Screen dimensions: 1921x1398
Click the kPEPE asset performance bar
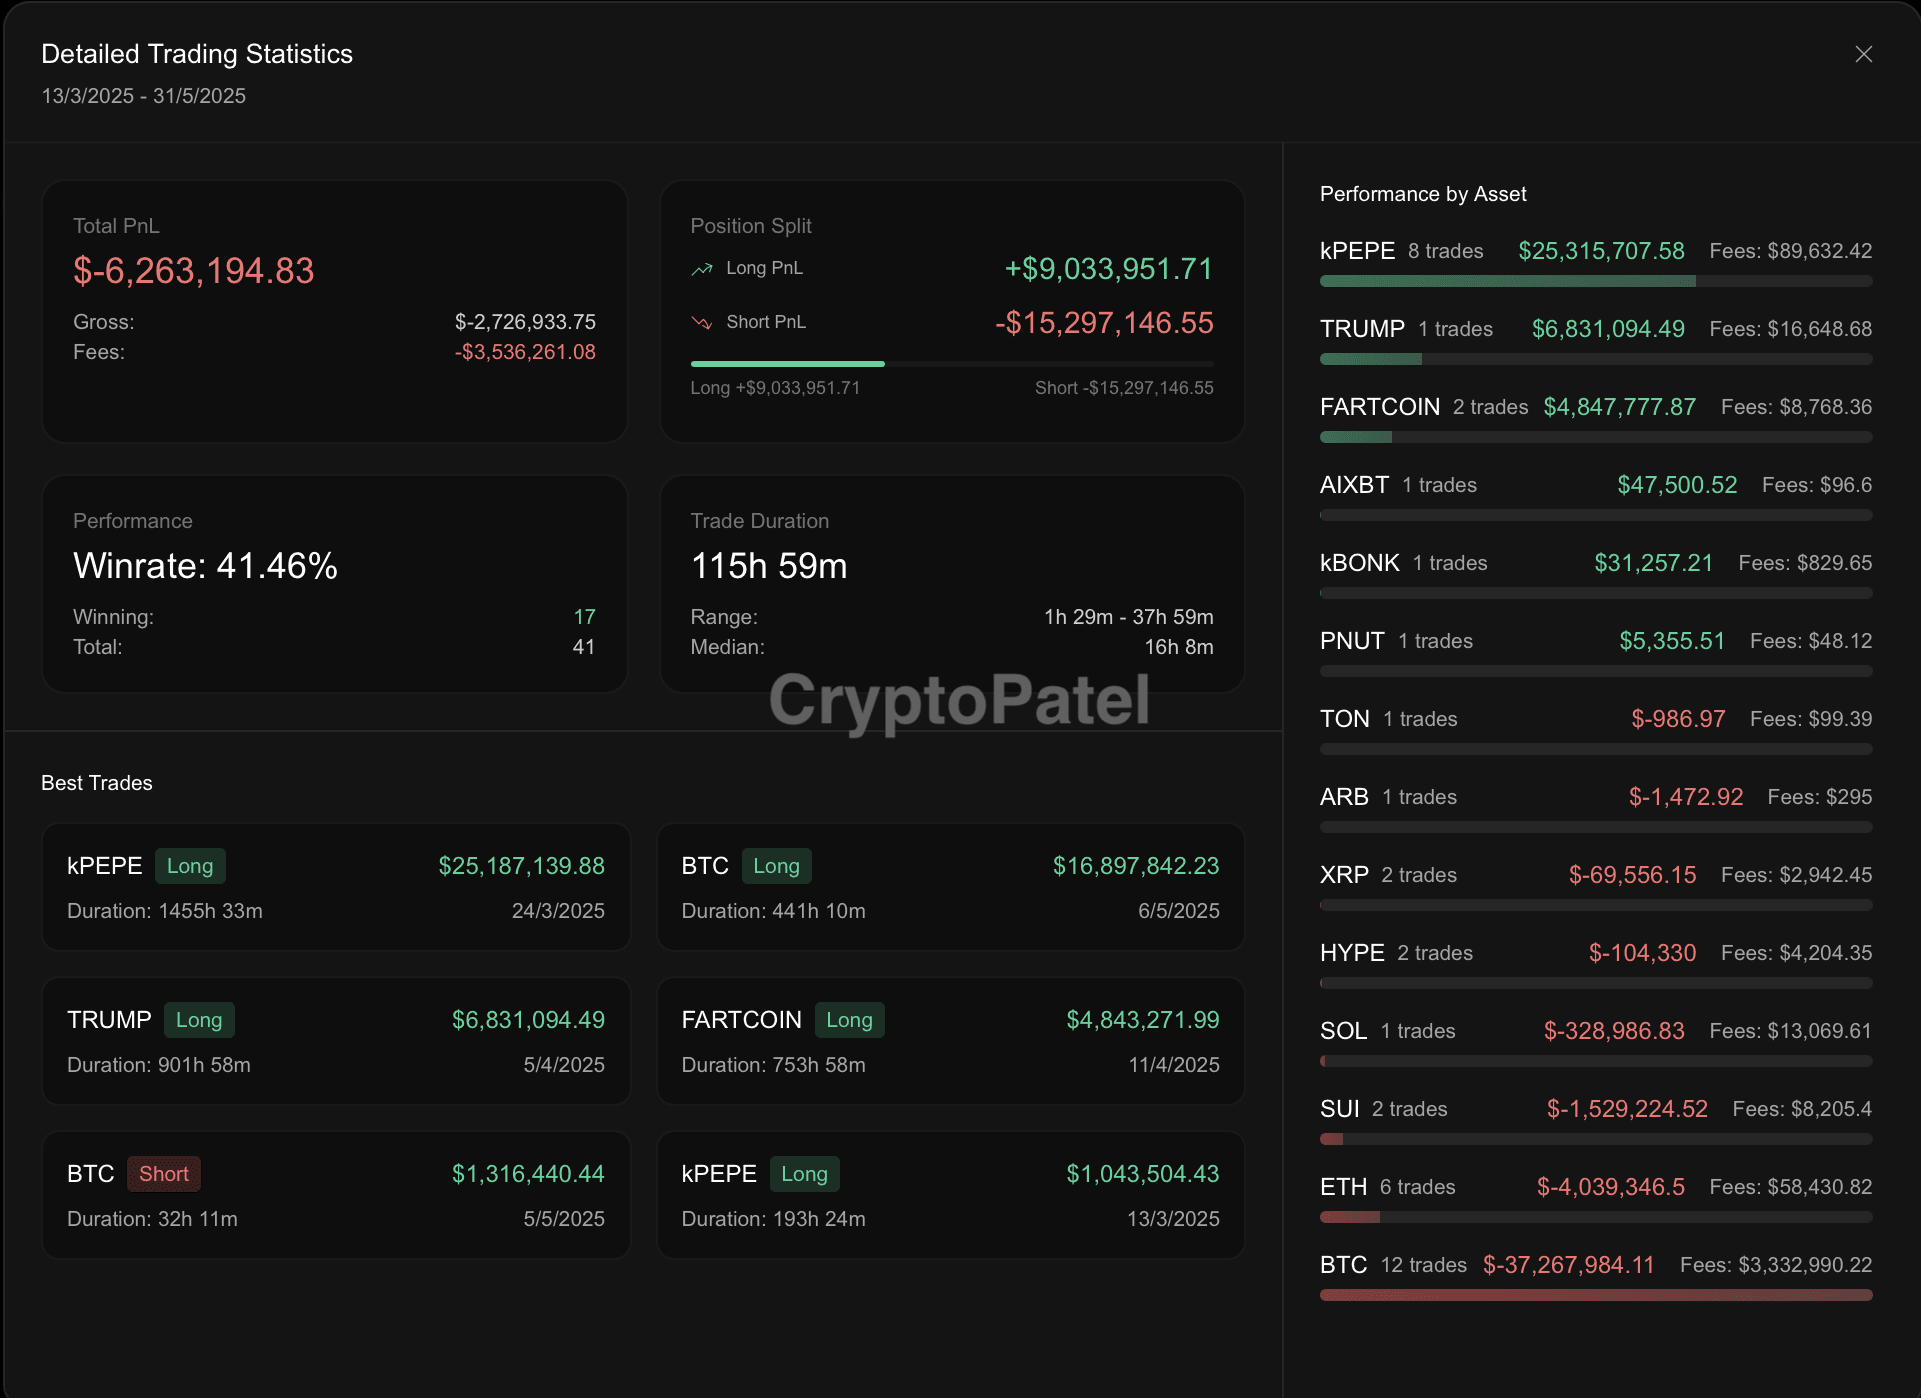tap(1595, 282)
